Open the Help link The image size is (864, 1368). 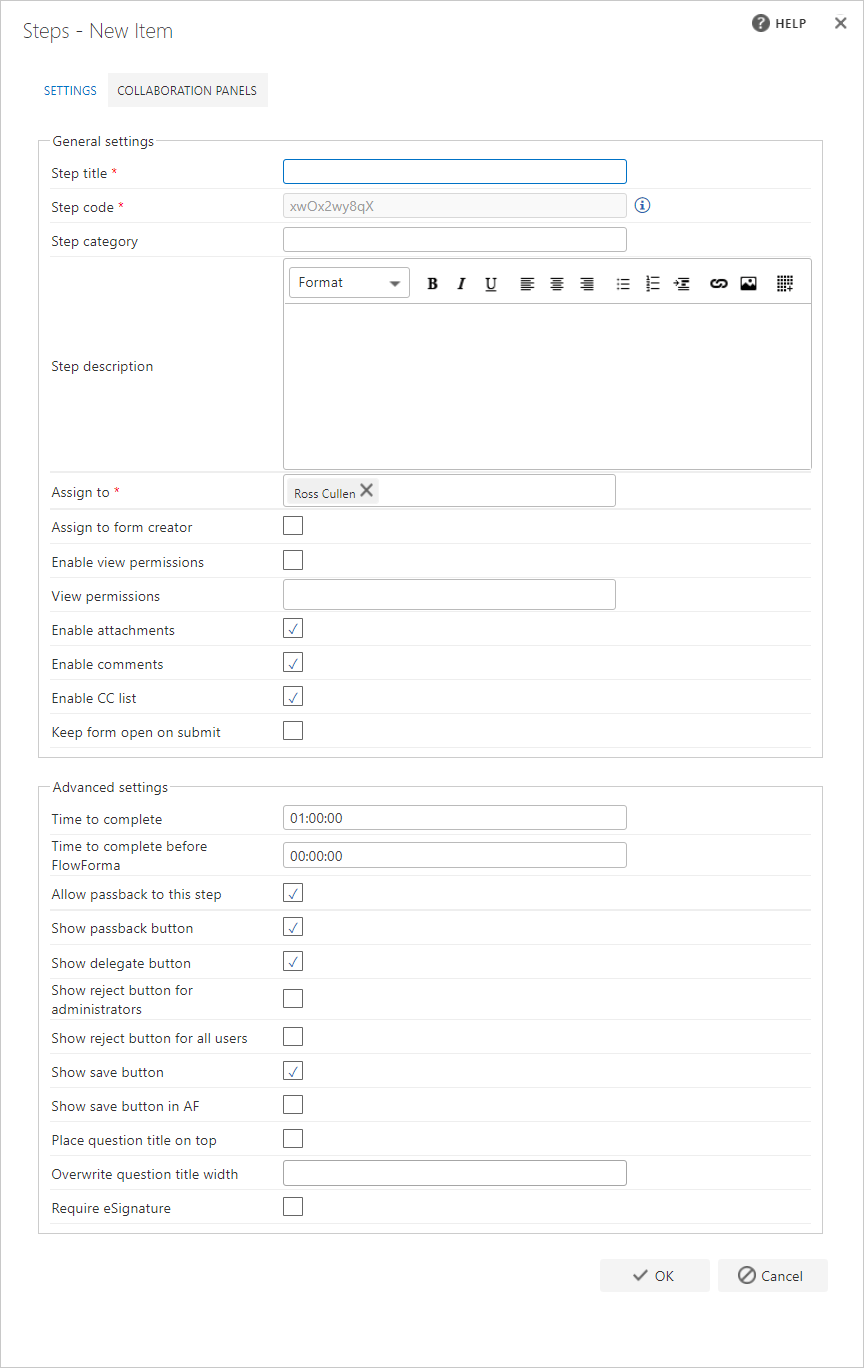pos(779,23)
